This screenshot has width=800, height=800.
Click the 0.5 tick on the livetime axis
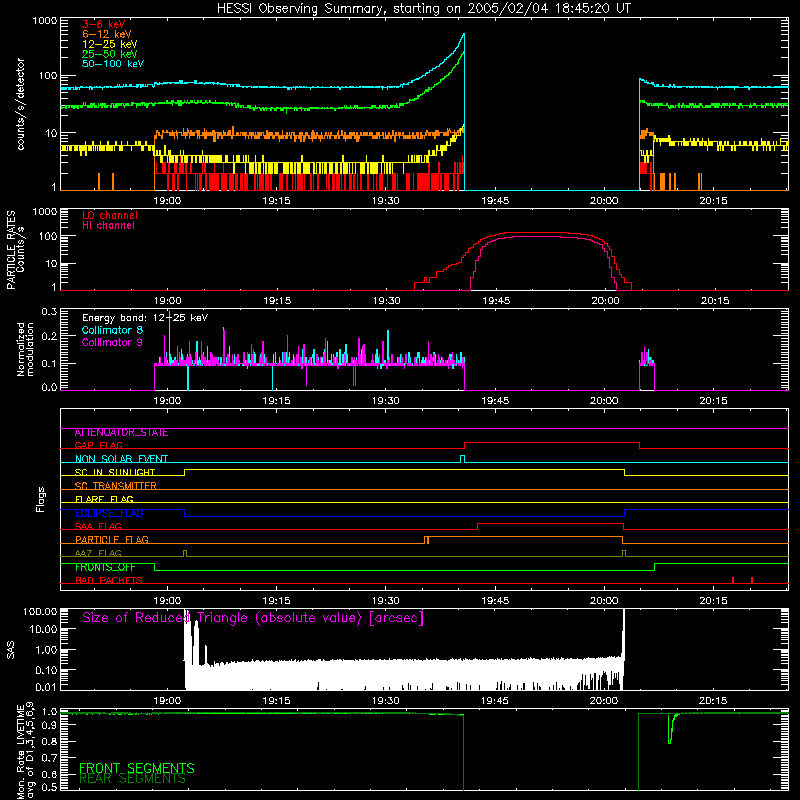[49, 787]
